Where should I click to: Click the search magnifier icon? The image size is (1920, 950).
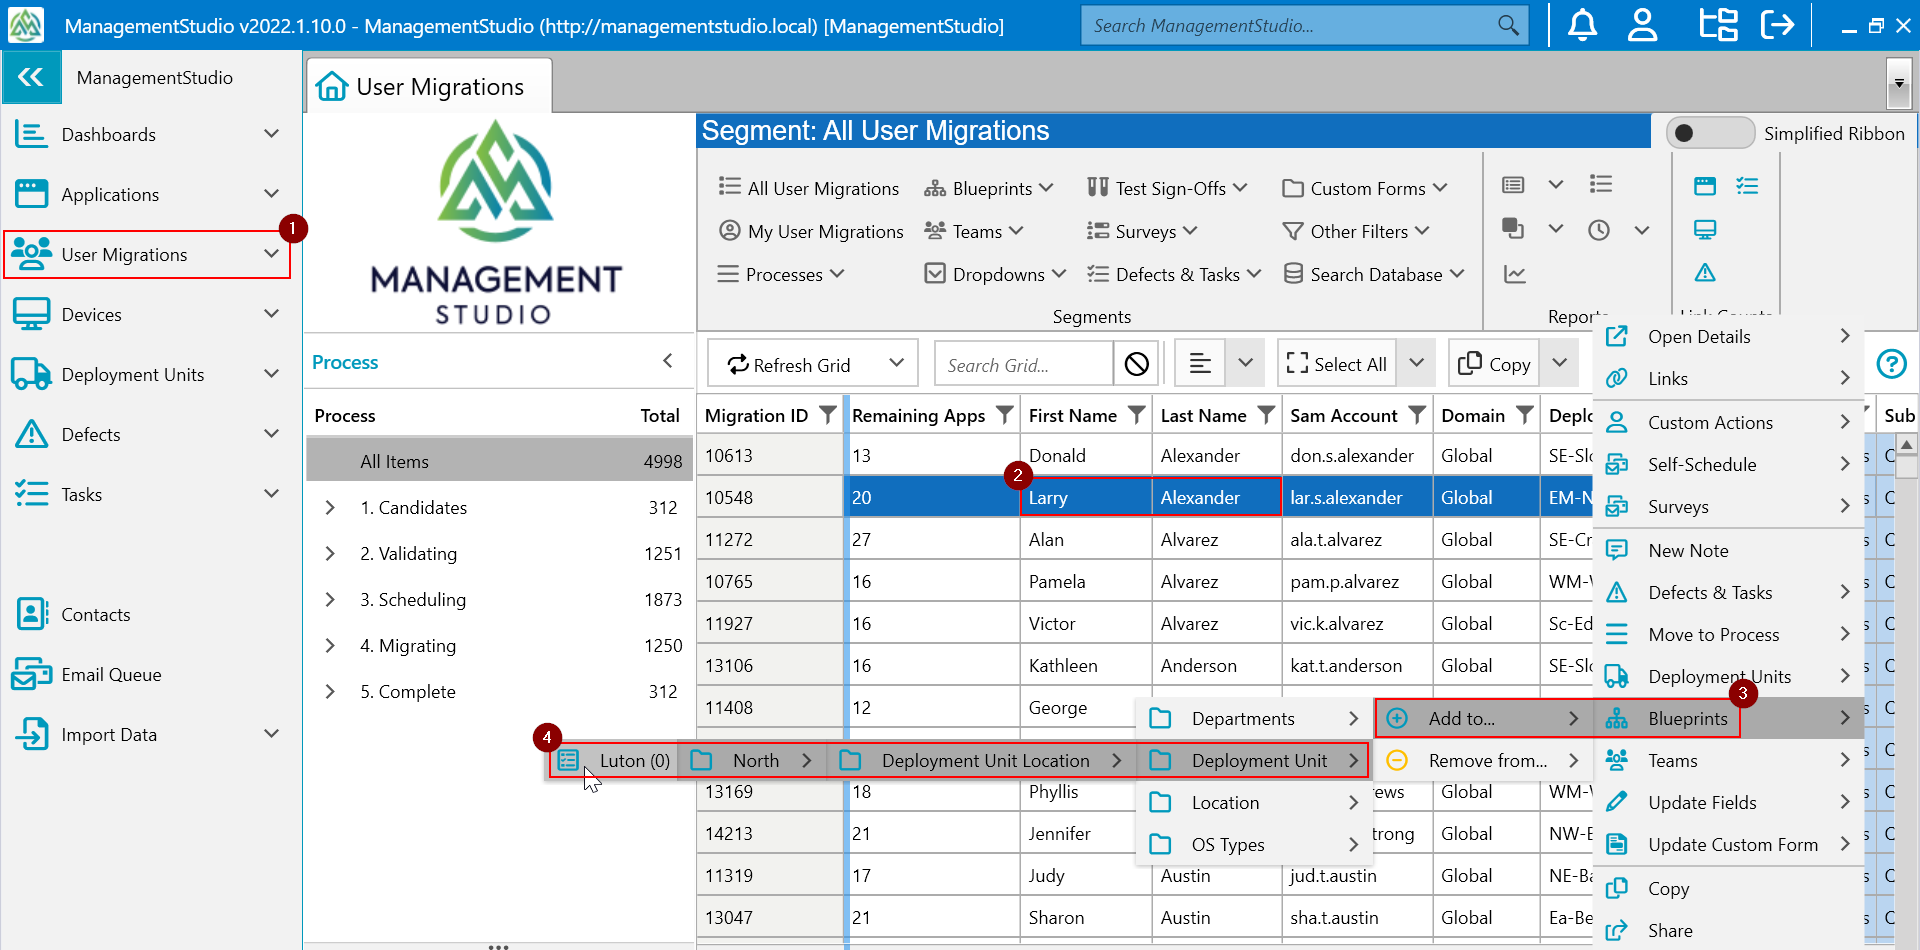tap(1508, 25)
